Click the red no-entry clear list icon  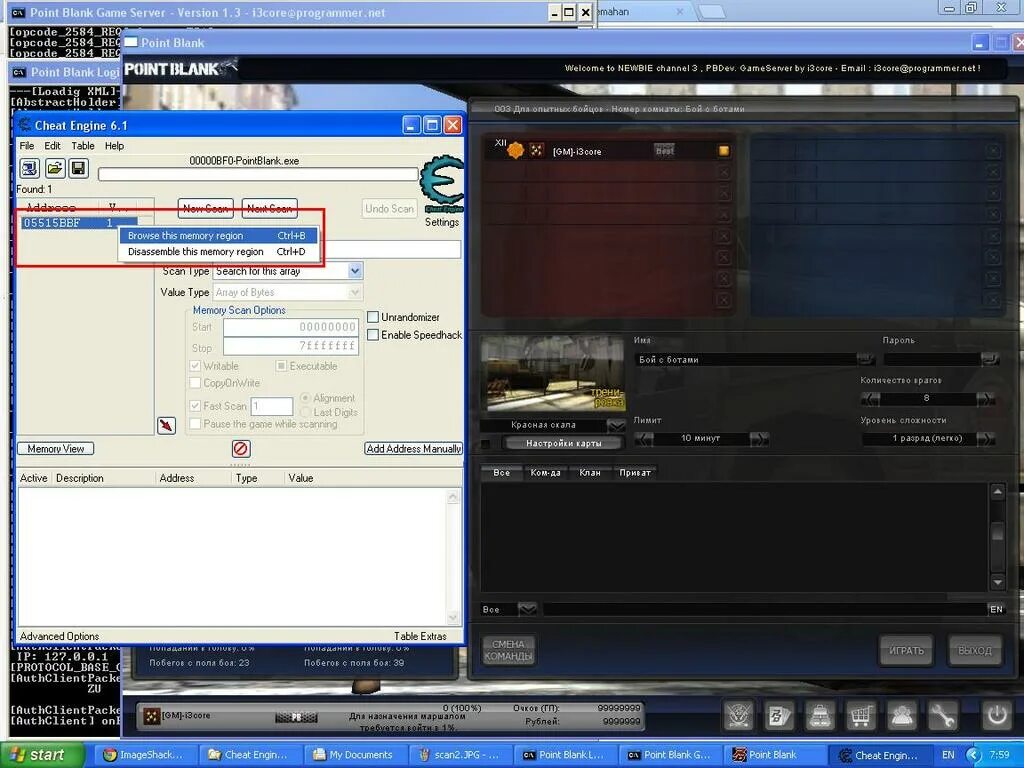click(241, 449)
